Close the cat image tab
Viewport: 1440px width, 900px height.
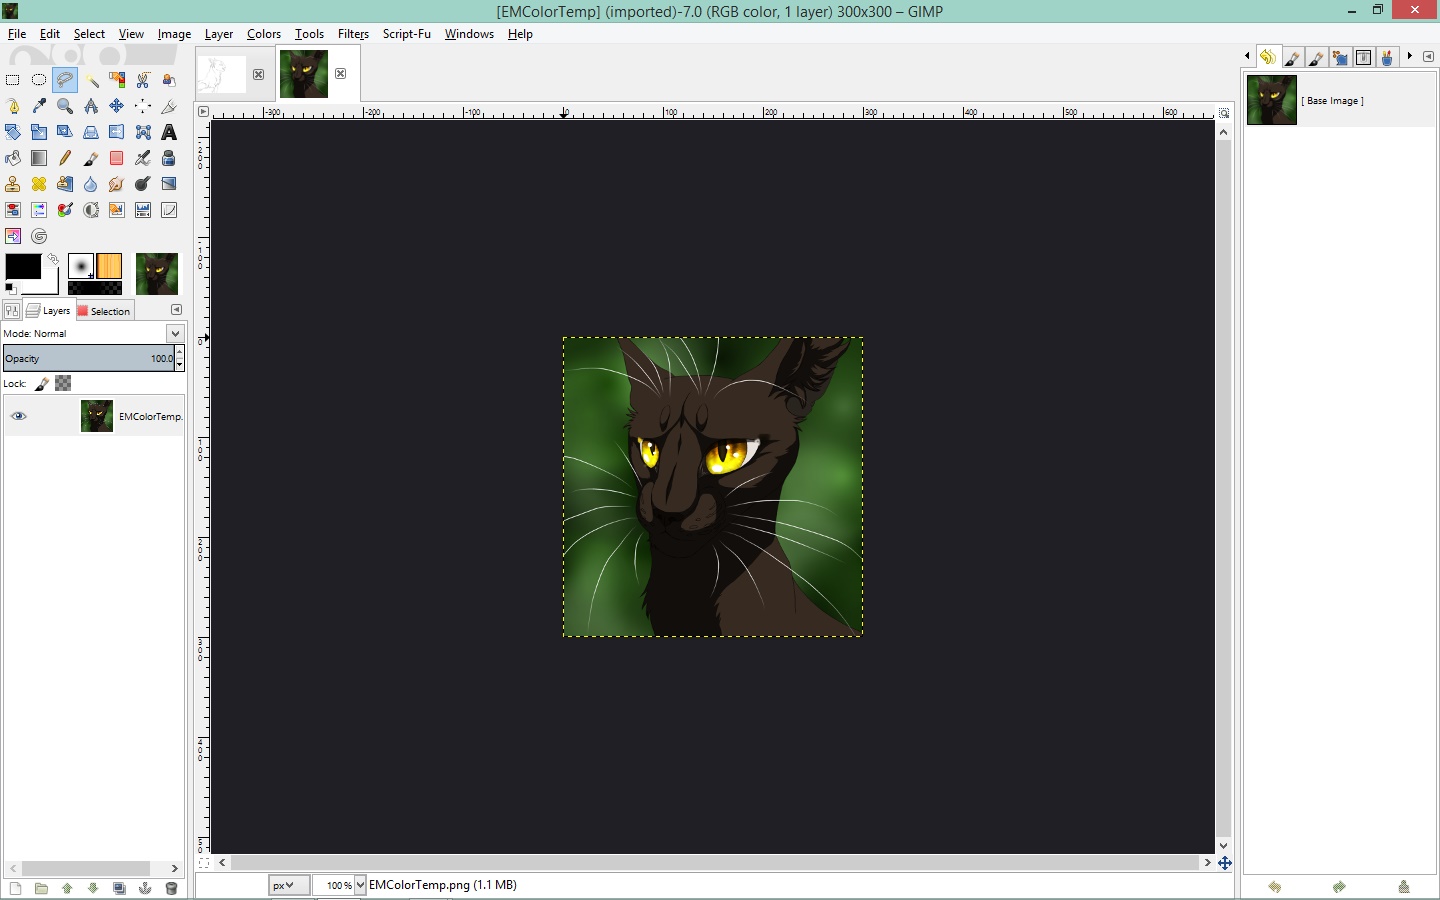point(341,74)
